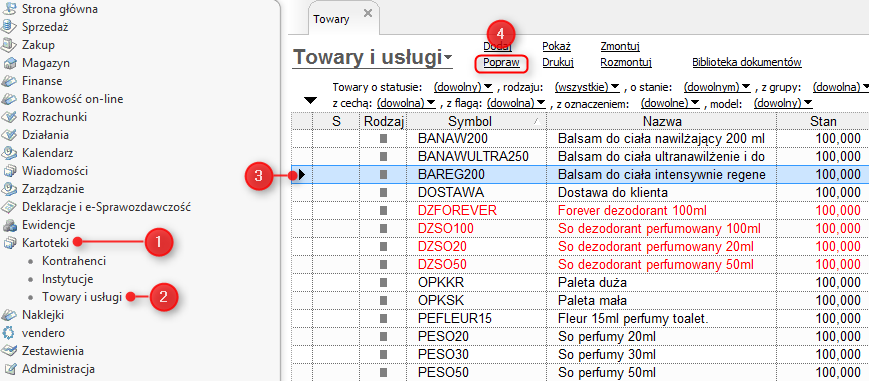Viewport: 869px width, 381px height.
Task: Click the Zmontuj link
Action: click(620, 46)
